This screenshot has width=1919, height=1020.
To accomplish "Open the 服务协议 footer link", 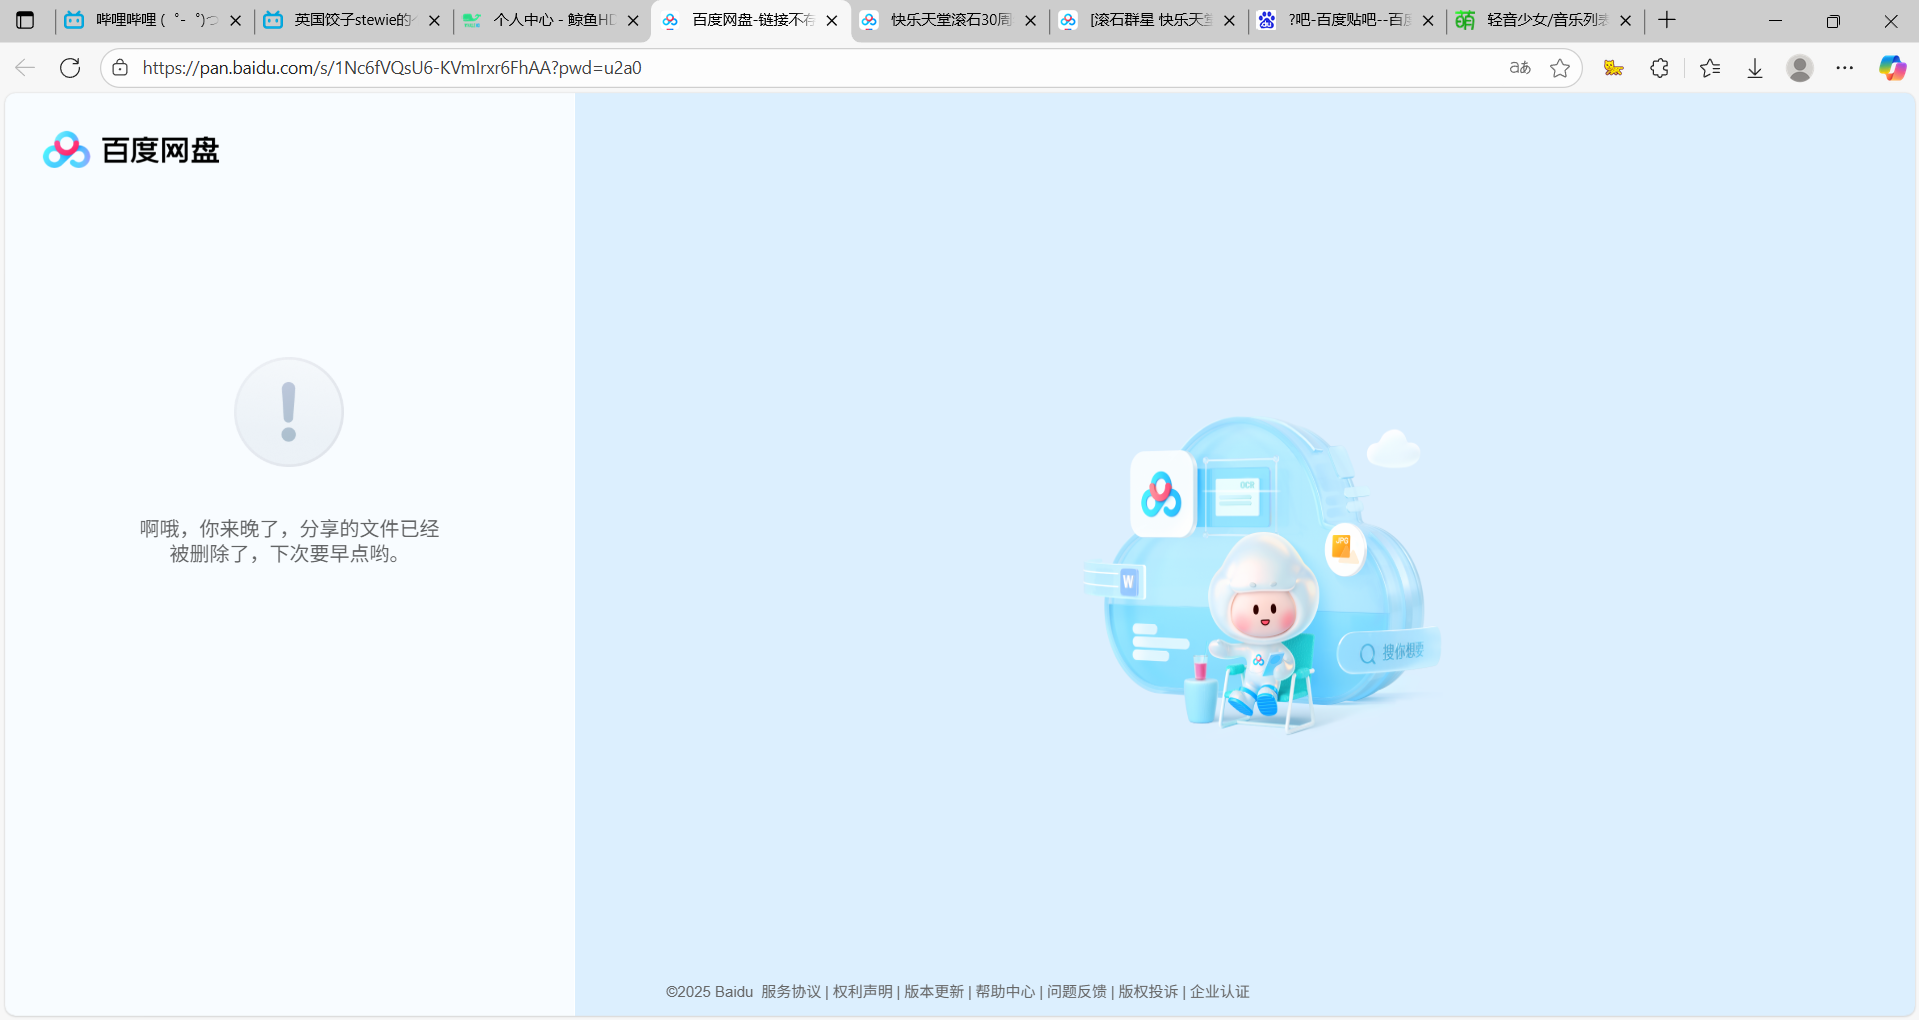I will tap(790, 991).
